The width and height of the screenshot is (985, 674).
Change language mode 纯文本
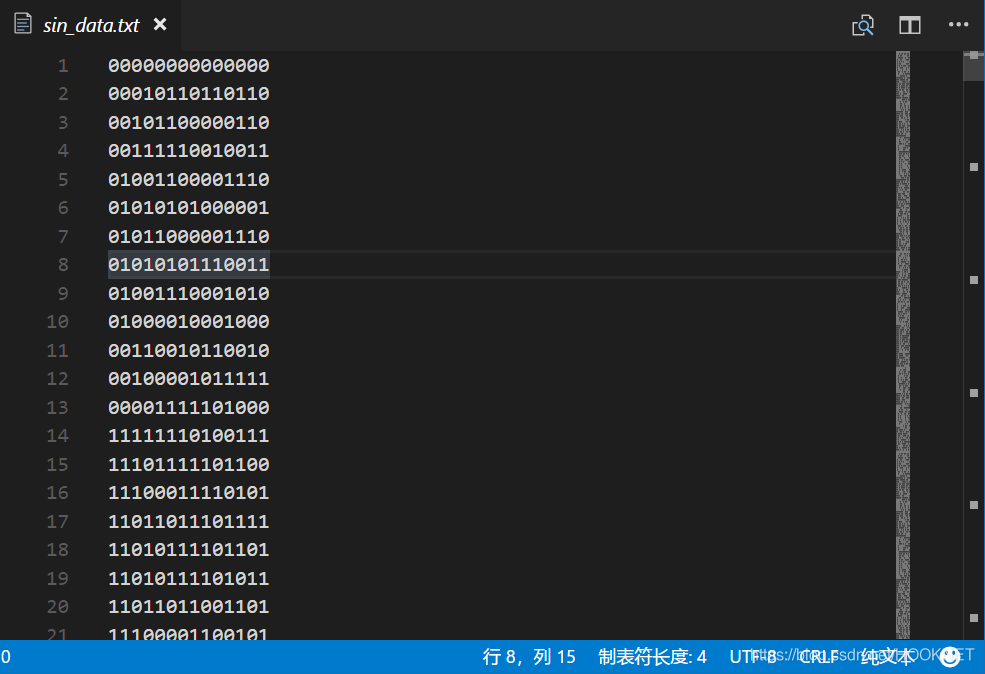pos(887,657)
